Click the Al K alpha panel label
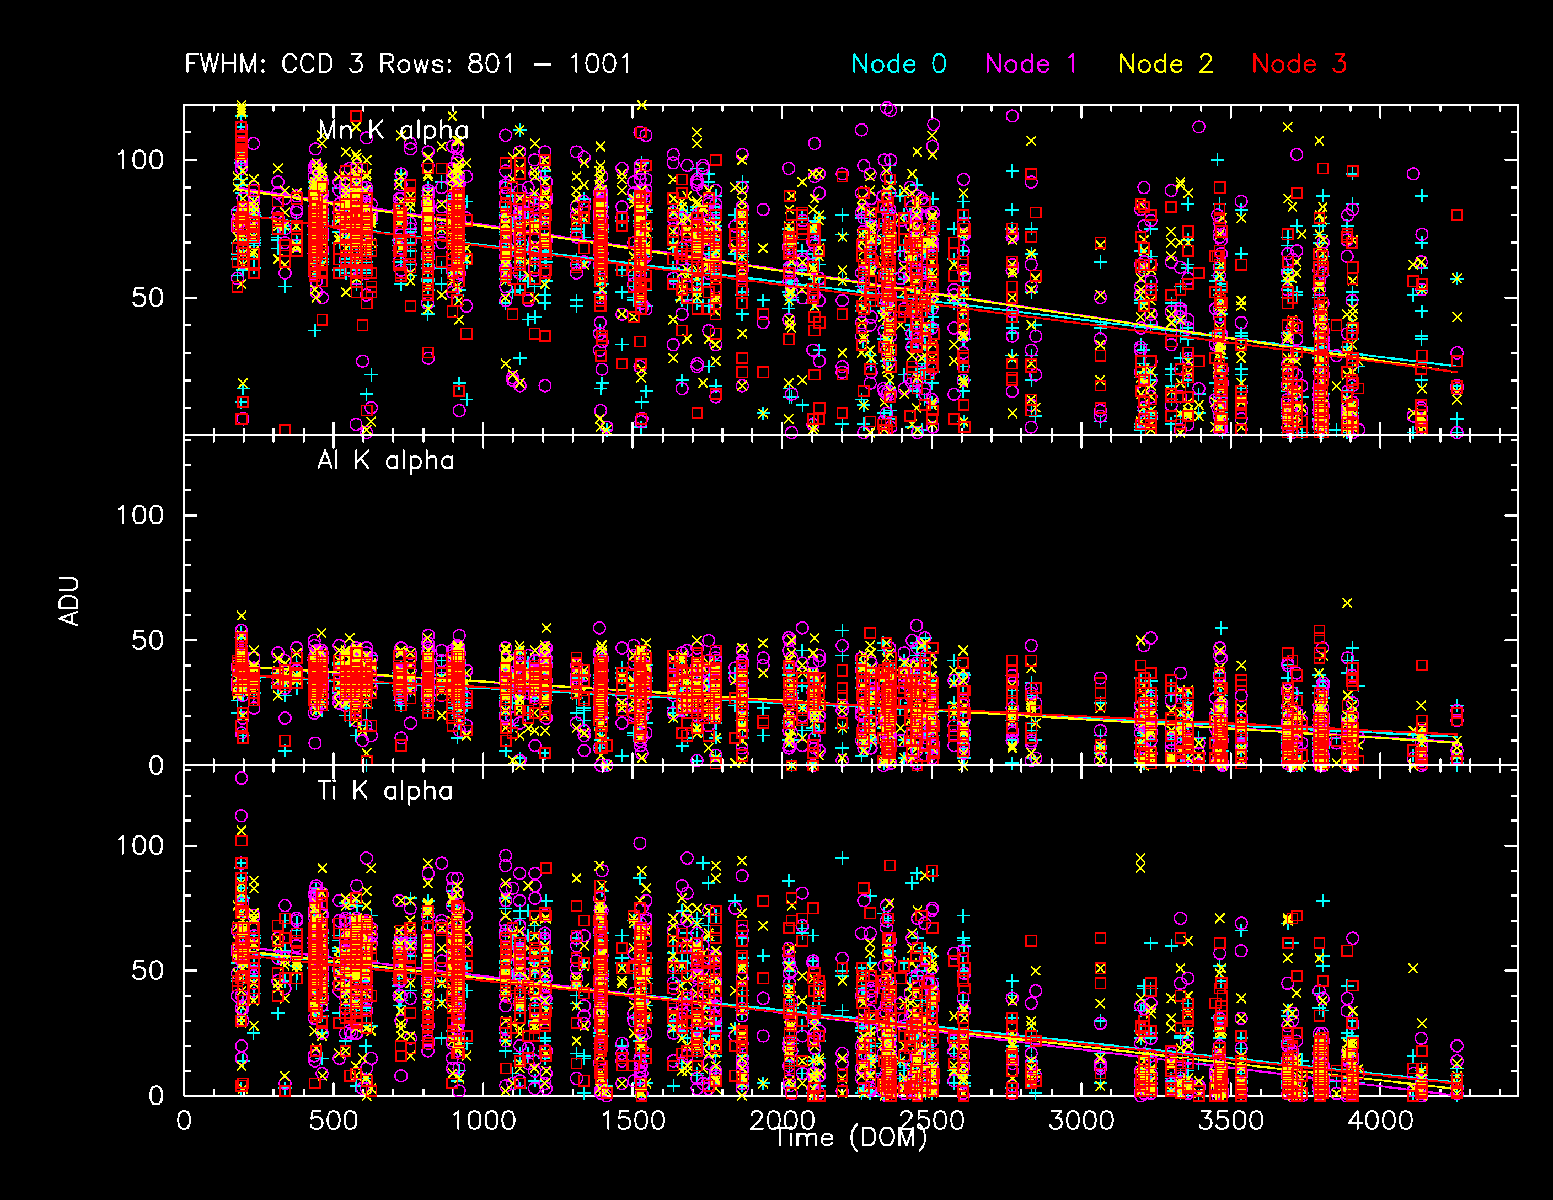1553x1200 pixels. (385, 461)
